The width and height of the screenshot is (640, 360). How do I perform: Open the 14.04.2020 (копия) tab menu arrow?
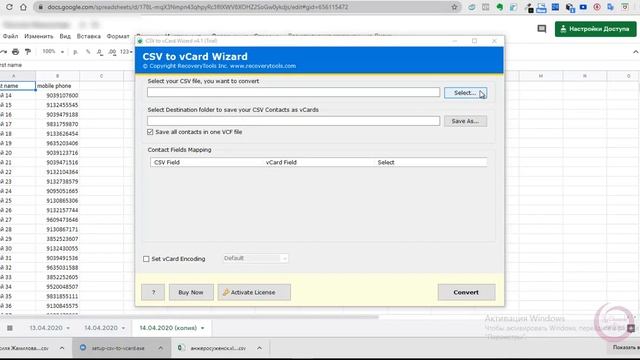point(202,328)
